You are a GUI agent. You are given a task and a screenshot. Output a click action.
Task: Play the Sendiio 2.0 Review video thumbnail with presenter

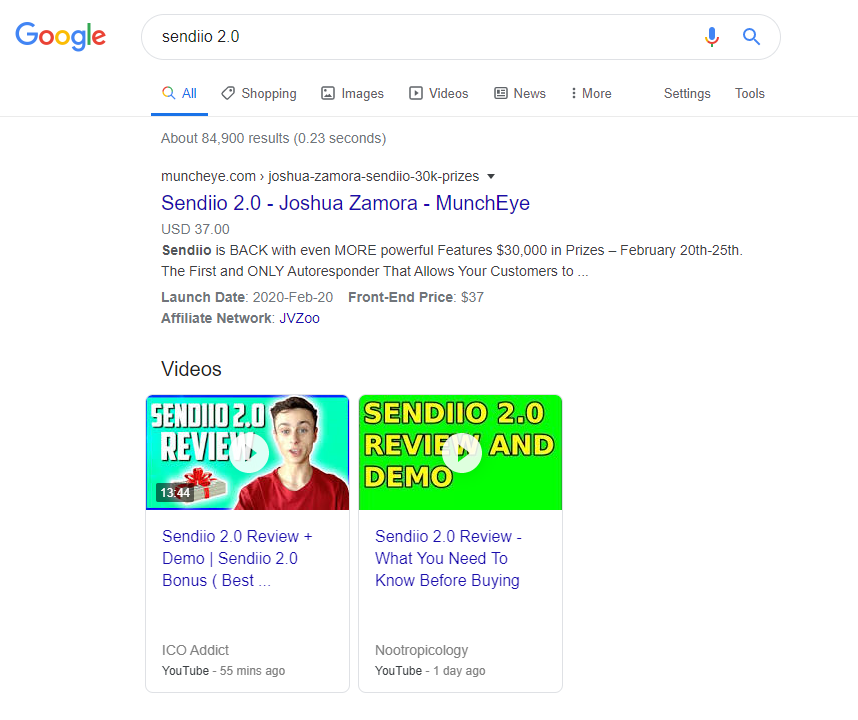pos(247,452)
